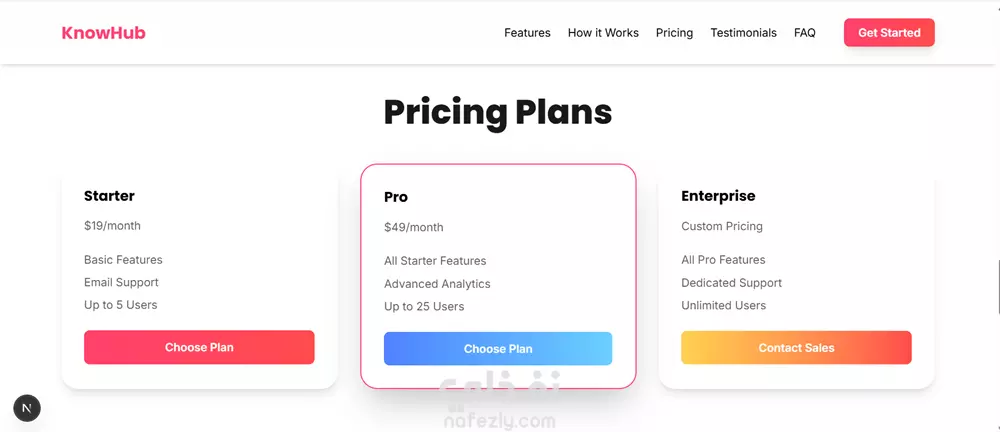Go to How it Works section

[x=603, y=33]
